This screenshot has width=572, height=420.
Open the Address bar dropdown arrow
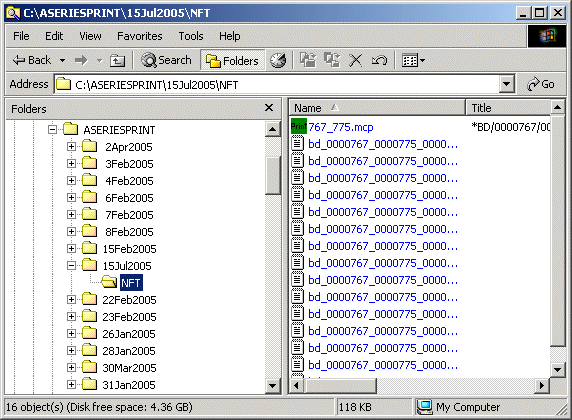pyautogui.click(x=506, y=85)
